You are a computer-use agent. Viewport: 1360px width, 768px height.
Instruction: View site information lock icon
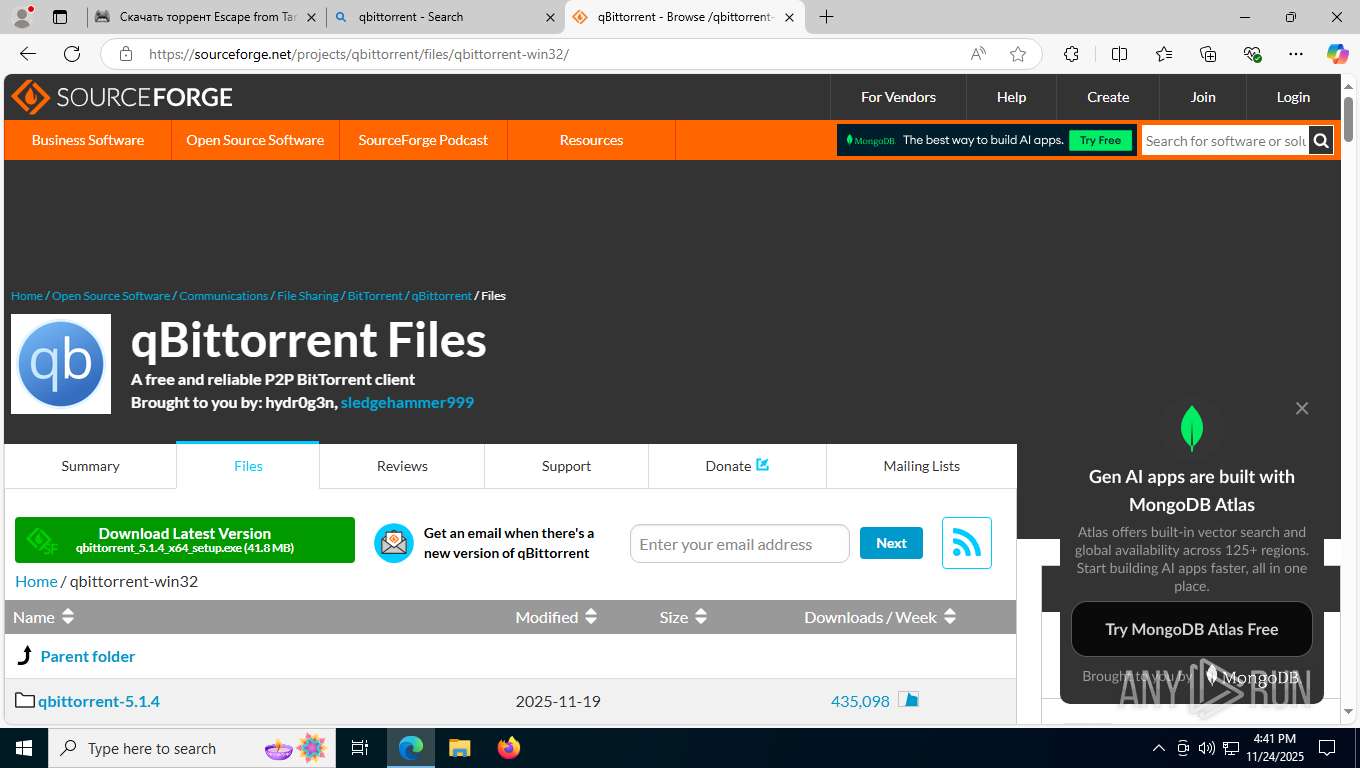point(125,54)
